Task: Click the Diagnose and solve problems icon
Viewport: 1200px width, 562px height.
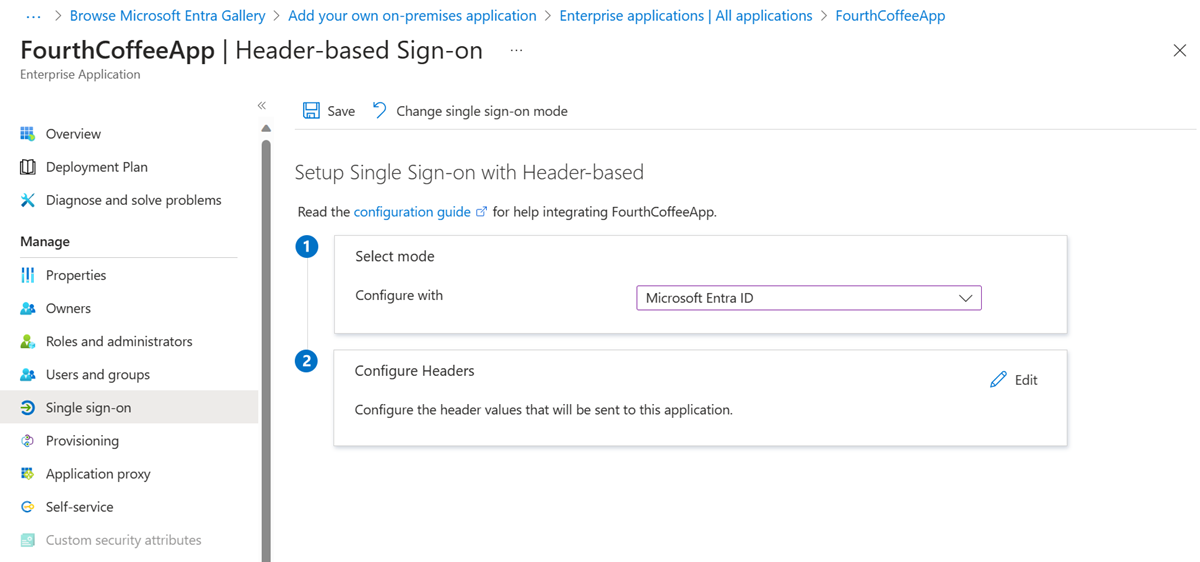Action: (x=28, y=200)
